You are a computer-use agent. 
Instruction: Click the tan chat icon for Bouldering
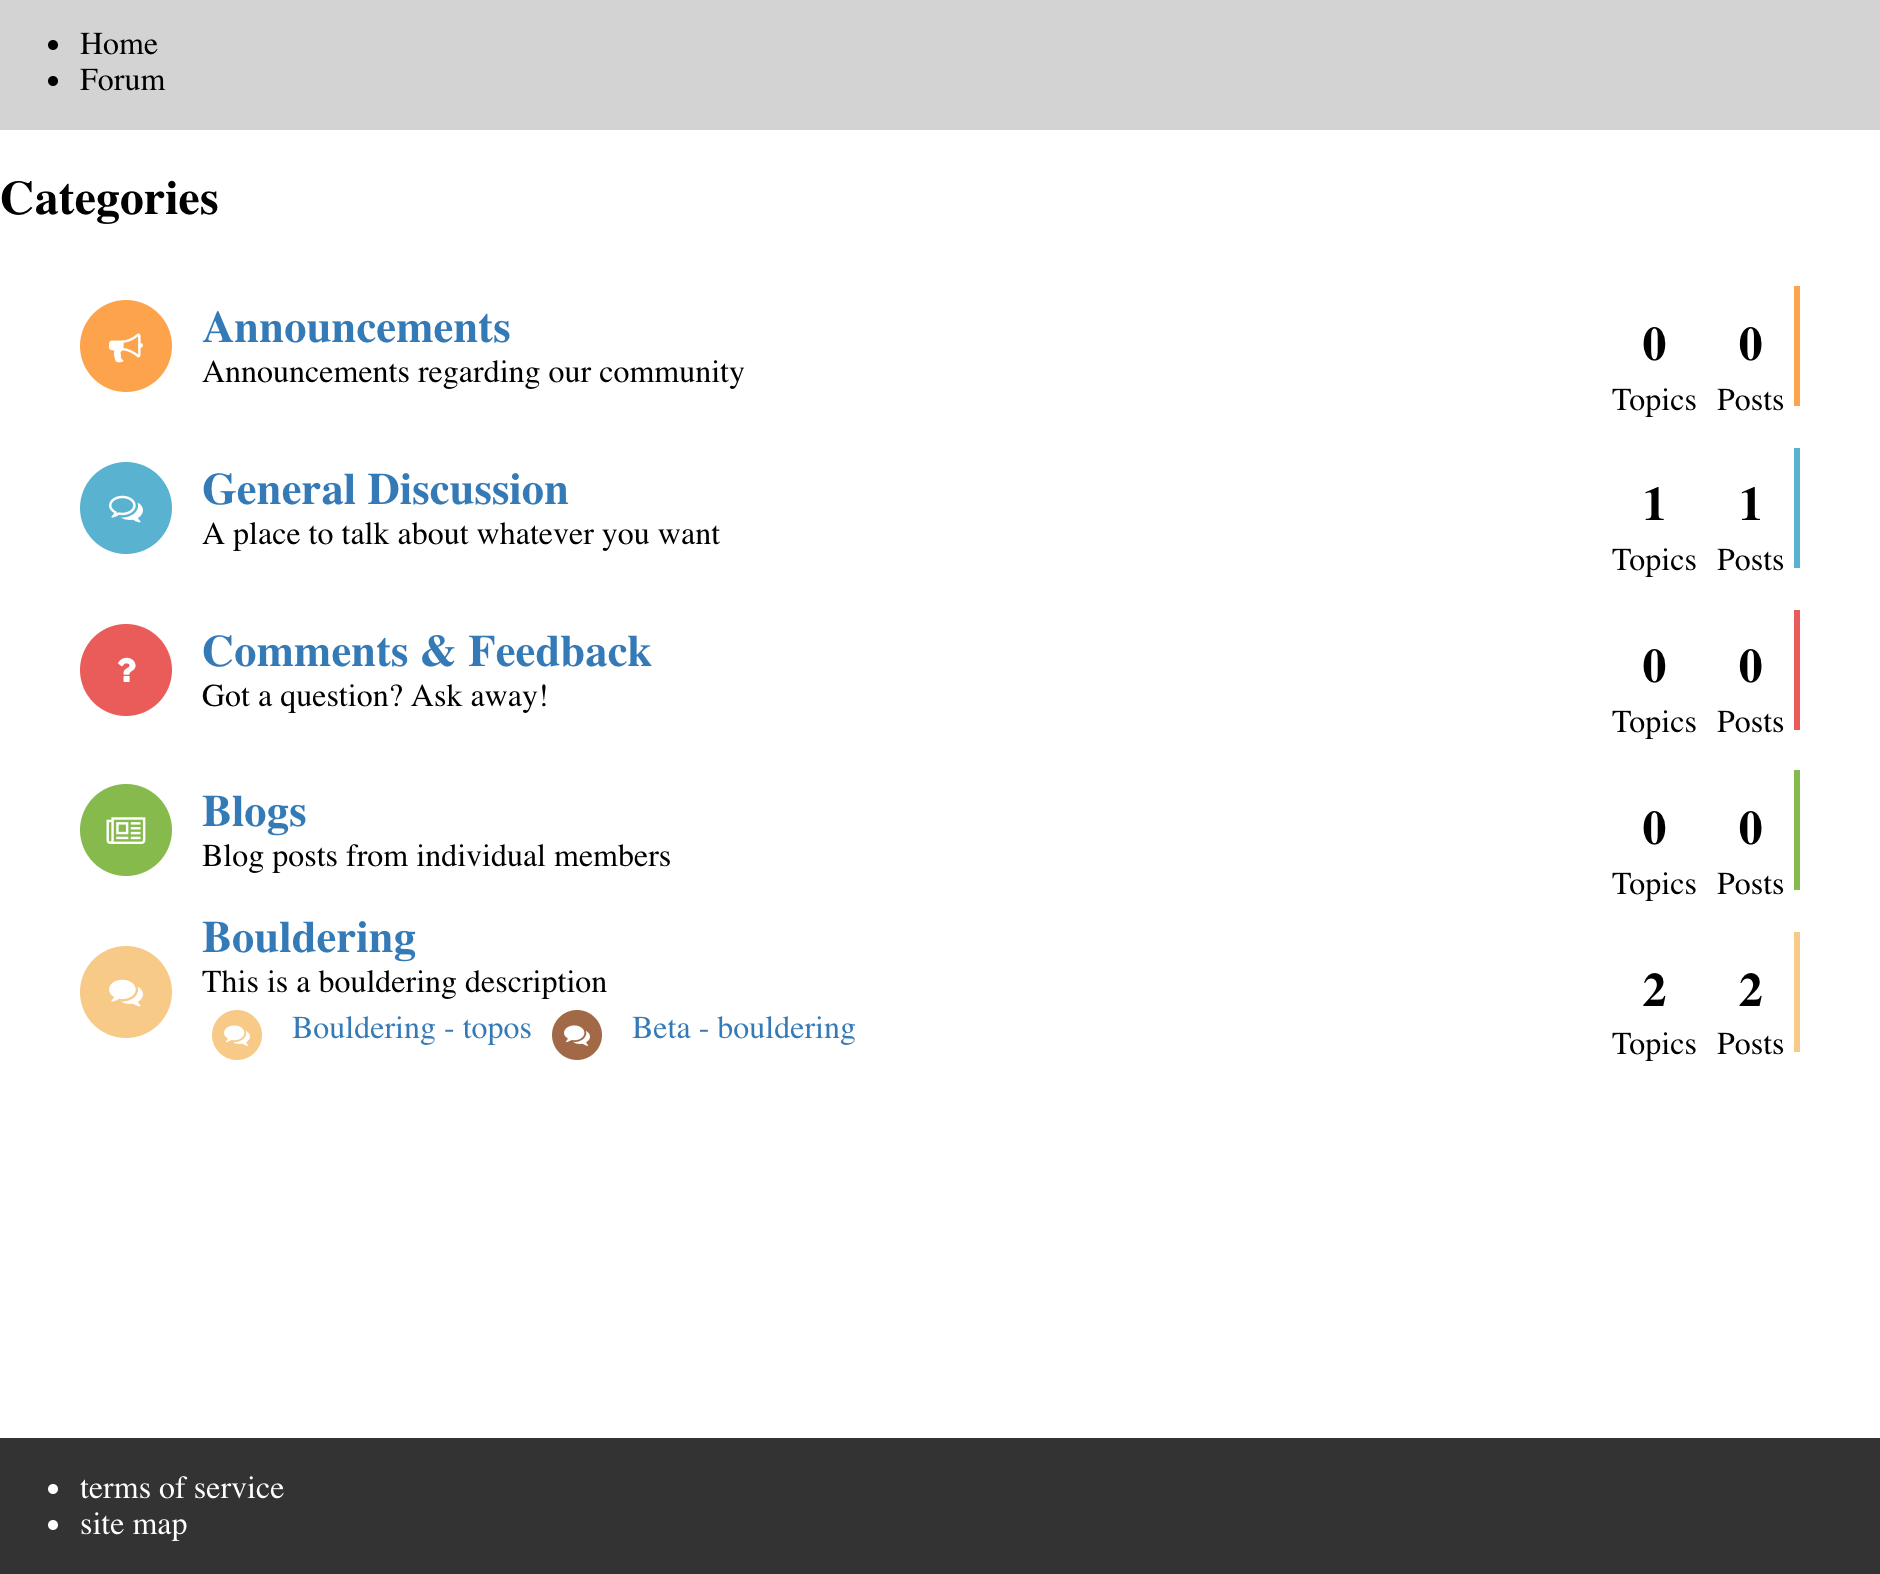[125, 991]
